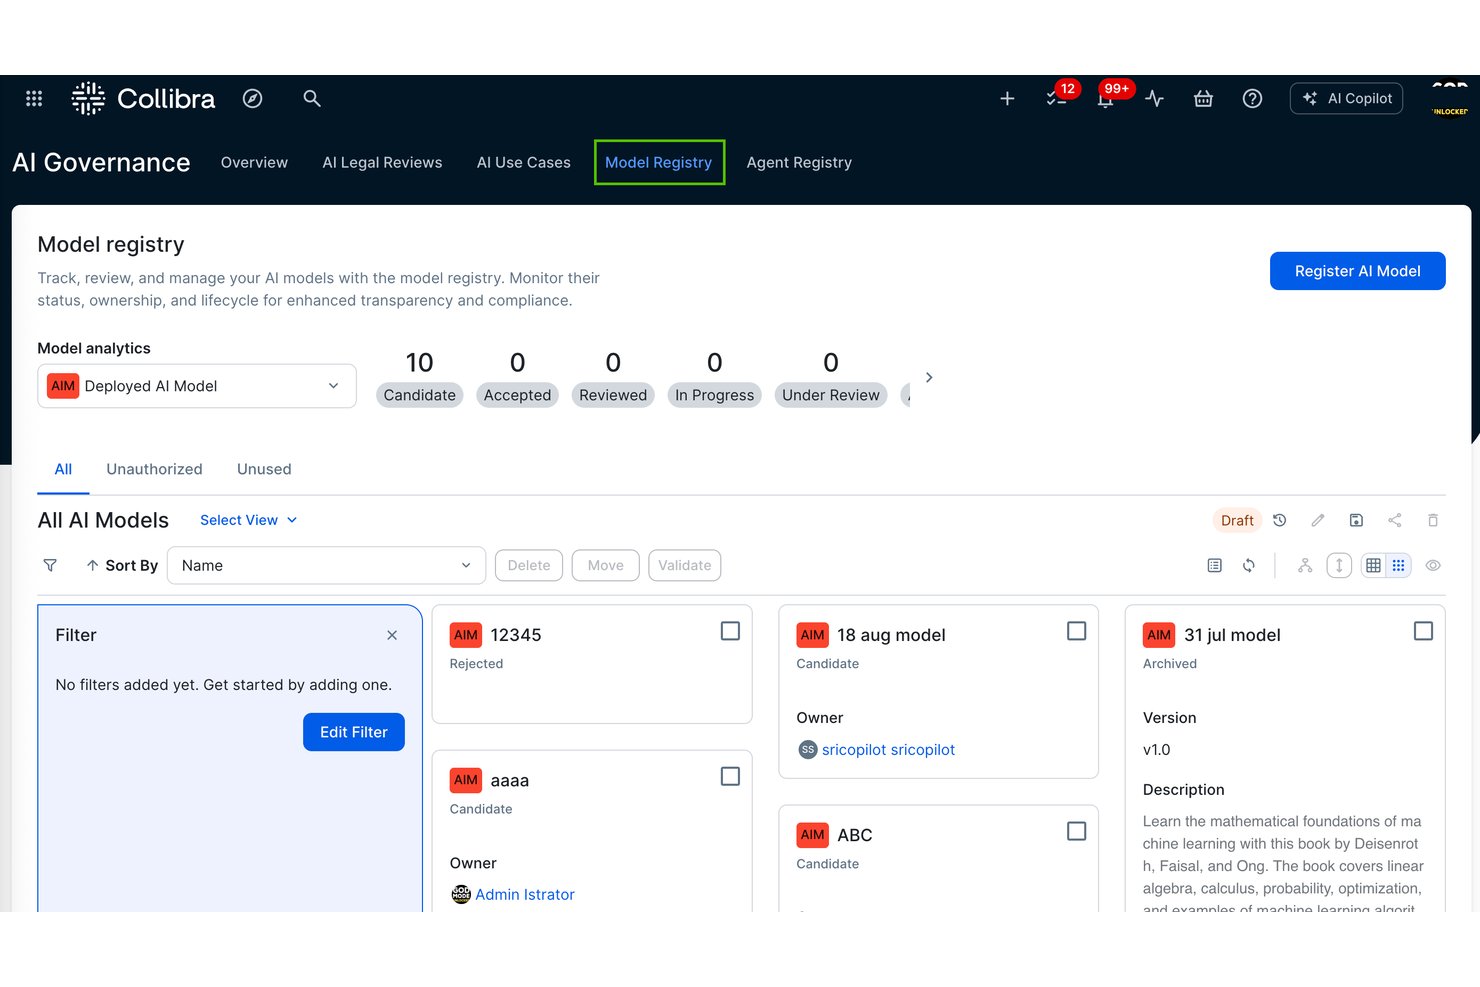Click the Admin Istrator avatar
Image resolution: width=1480 pixels, height=987 pixels.
click(461, 894)
